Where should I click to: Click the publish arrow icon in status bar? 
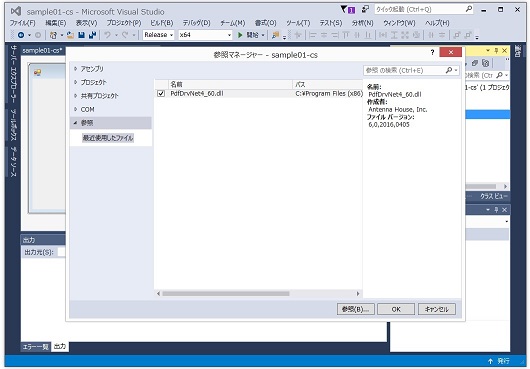(x=490, y=361)
